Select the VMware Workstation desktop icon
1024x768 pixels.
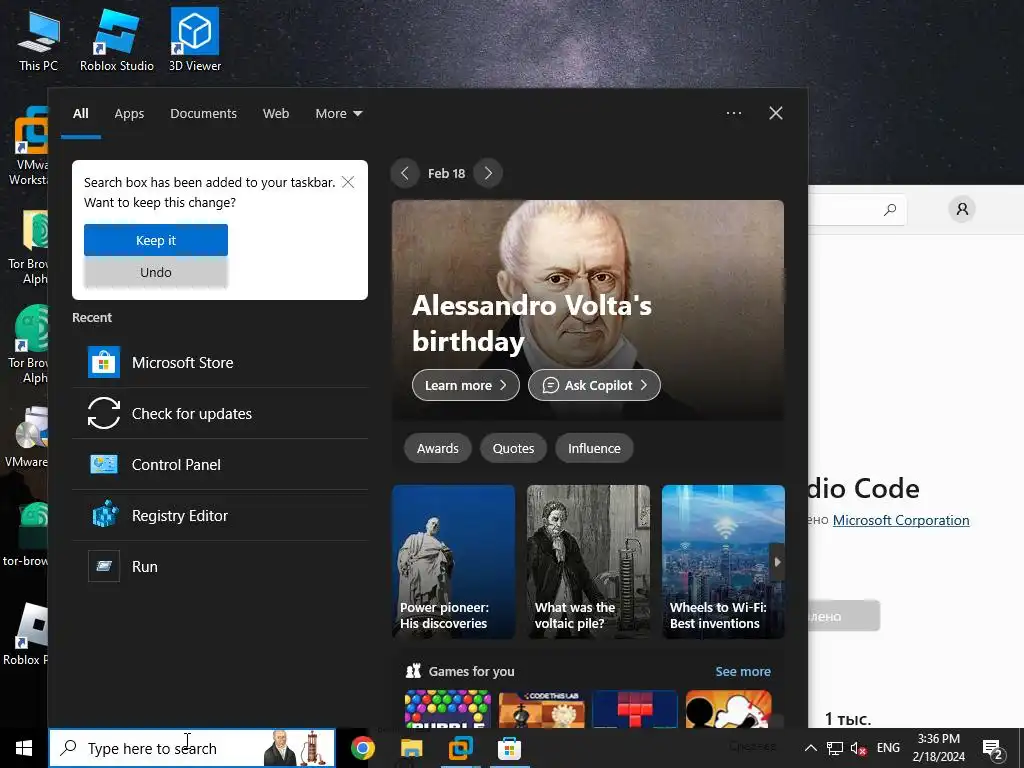[x=29, y=145]
